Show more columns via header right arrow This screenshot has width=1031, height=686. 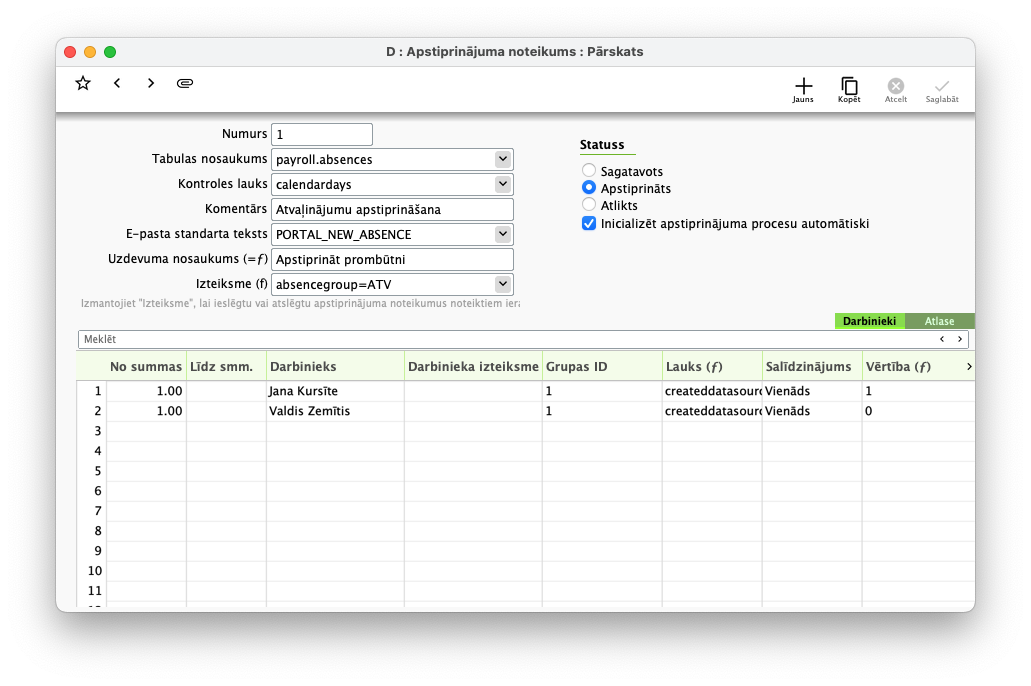pyautogui.click(x=969, y=366)
